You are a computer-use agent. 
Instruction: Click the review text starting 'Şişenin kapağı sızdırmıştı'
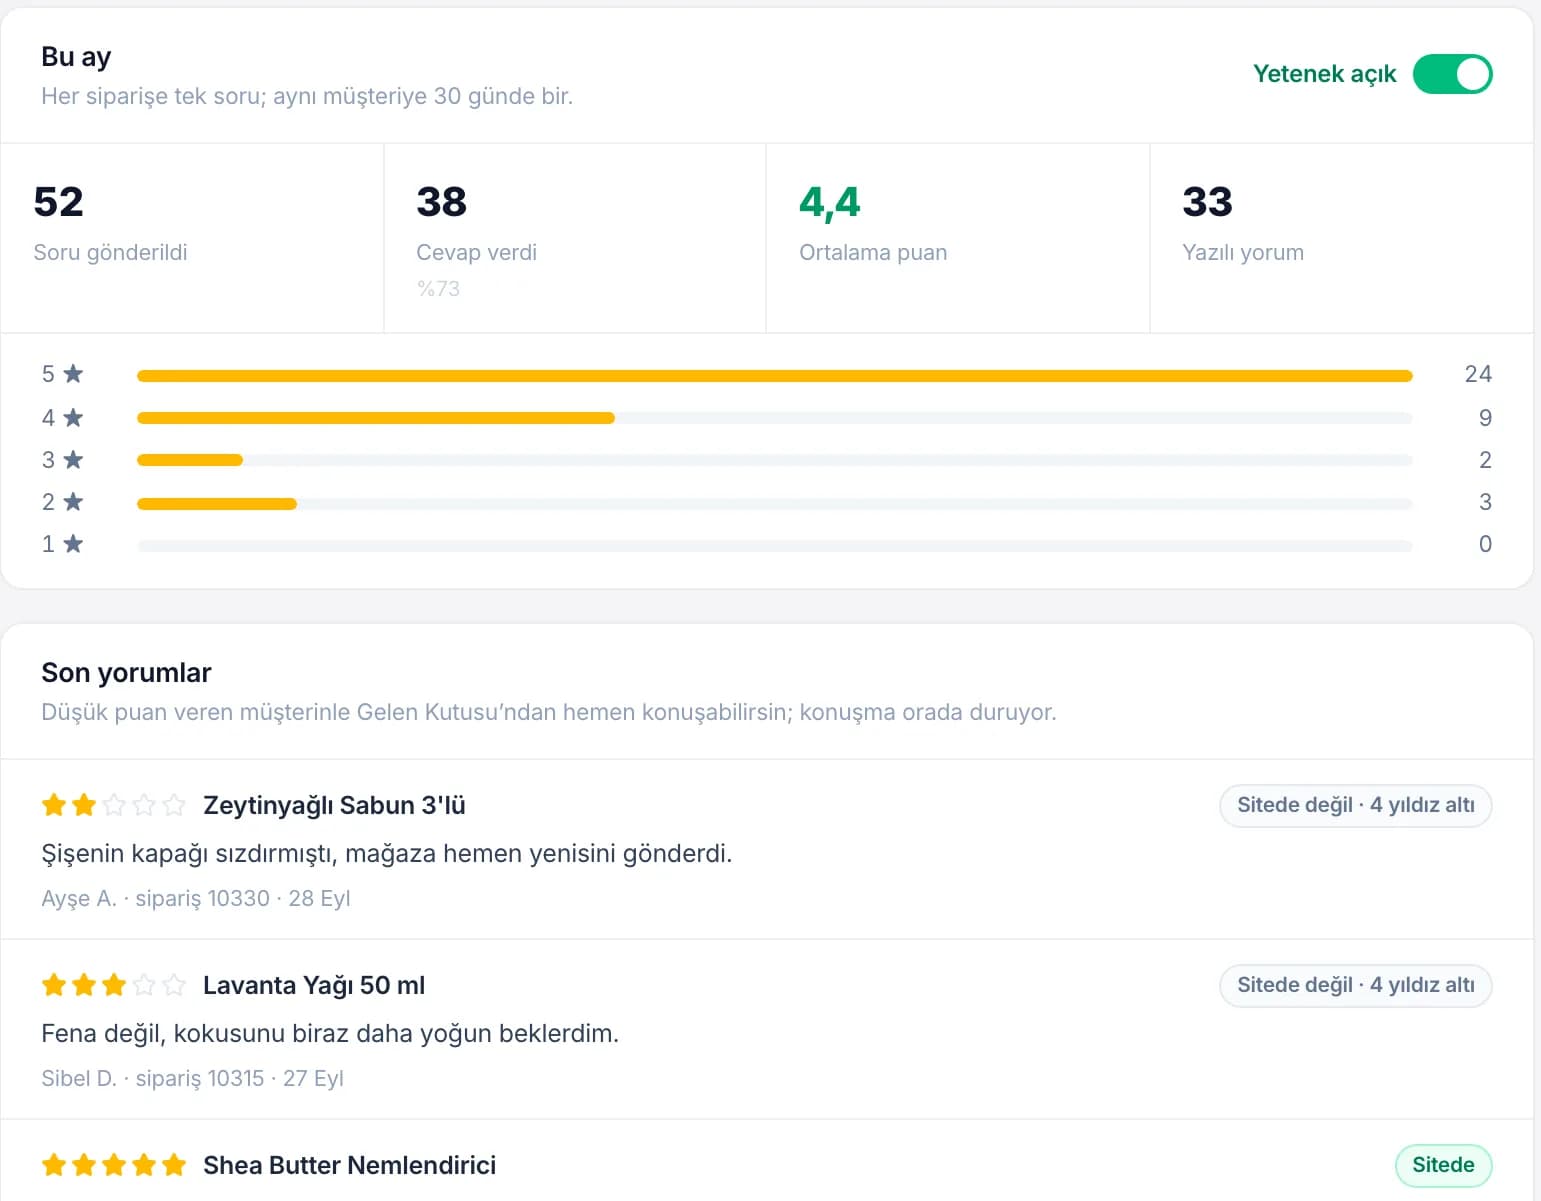[387, 853]
